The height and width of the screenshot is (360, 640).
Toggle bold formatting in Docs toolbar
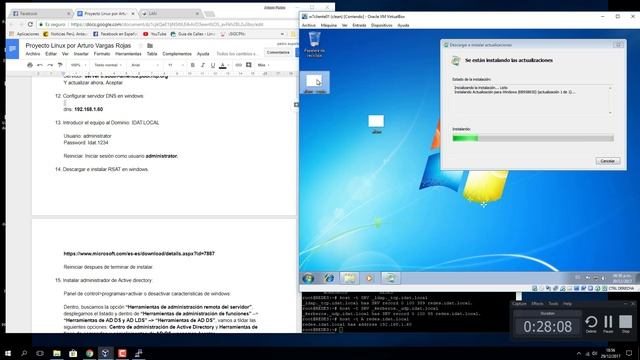tap(193, 65)
